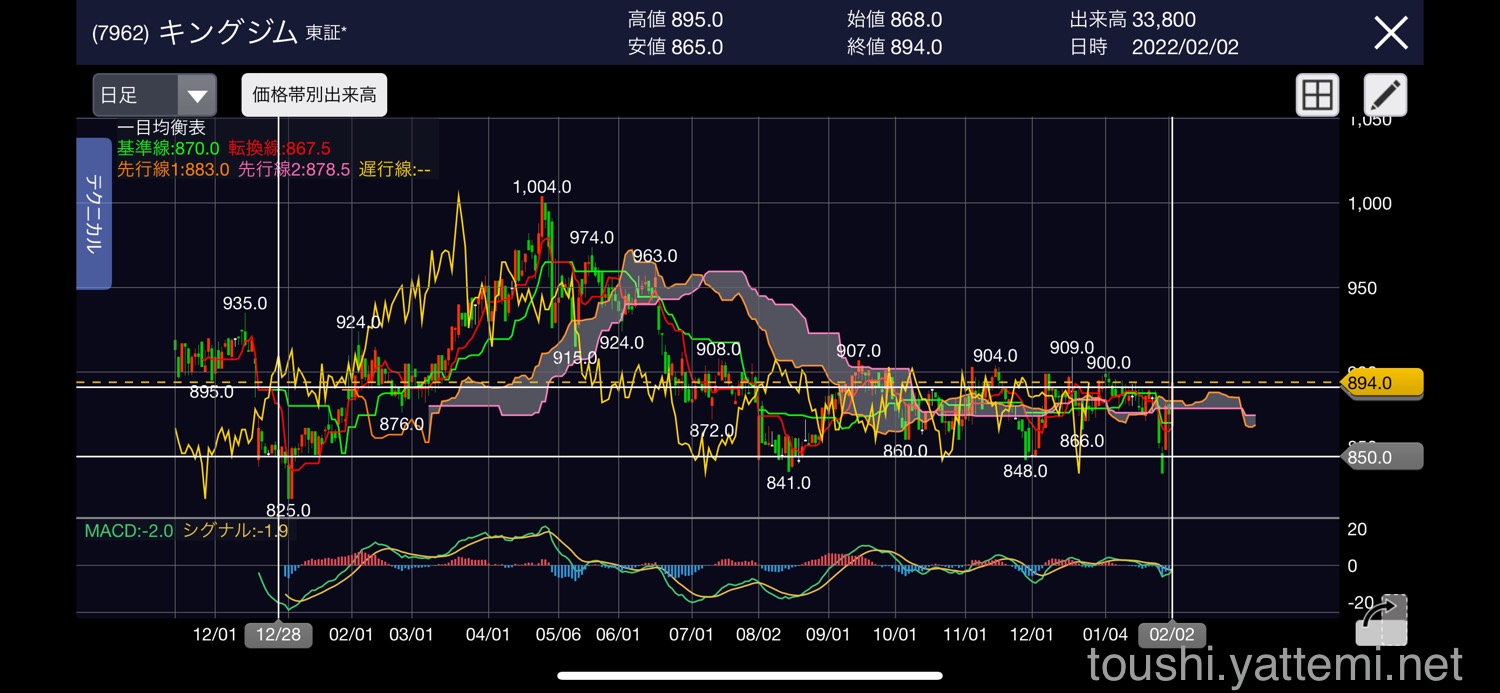The width and height of the screenshot is (1500, 693).
Task: Tap the 1,004.0 peak price label
Action: tap(542, 187)
